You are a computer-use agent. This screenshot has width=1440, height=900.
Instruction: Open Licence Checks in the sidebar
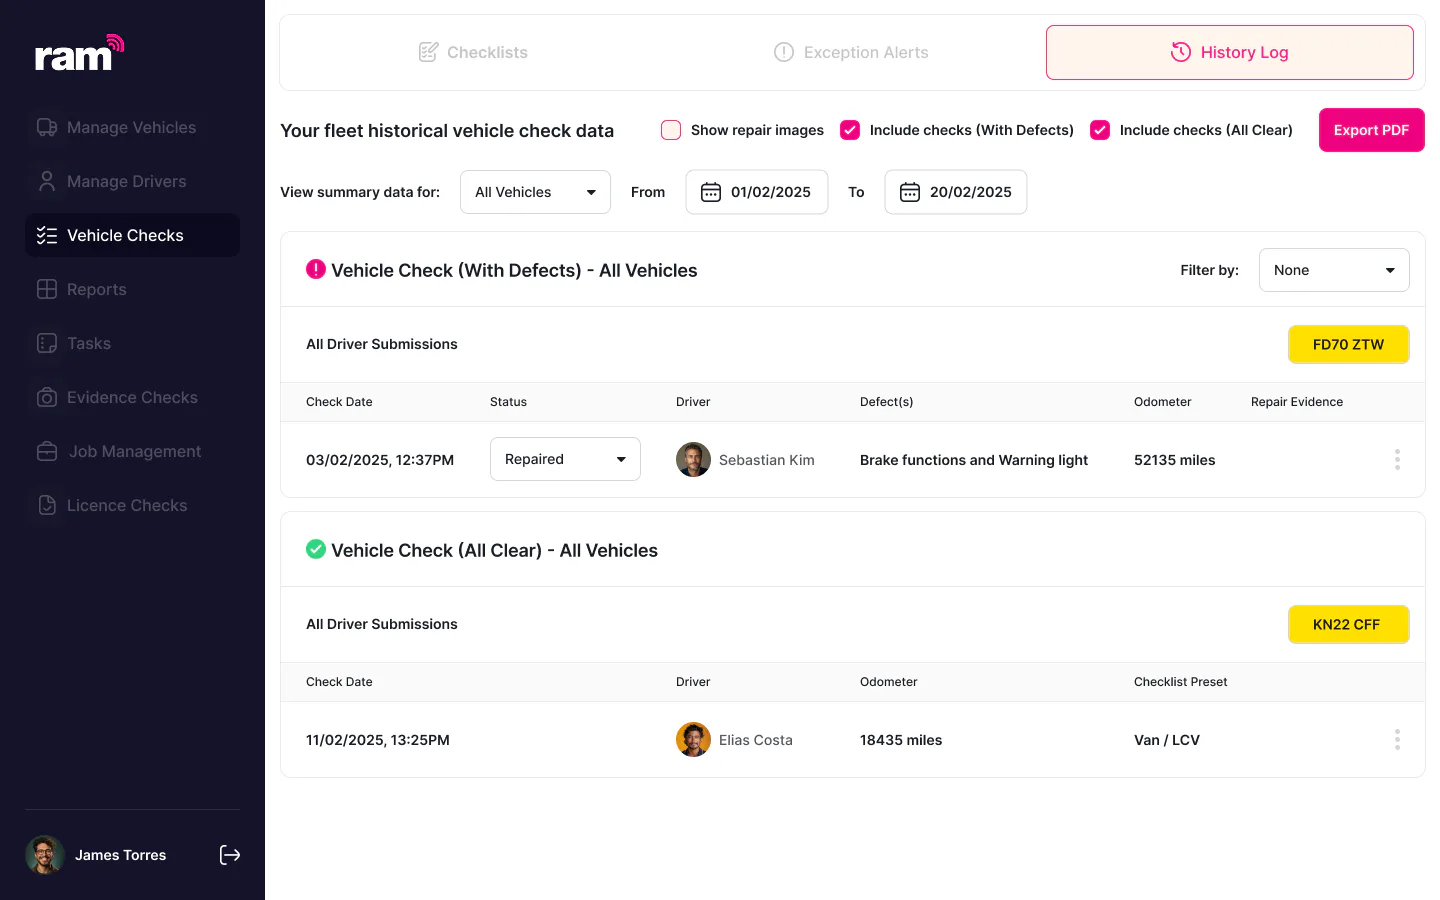(x=132, y=505)
